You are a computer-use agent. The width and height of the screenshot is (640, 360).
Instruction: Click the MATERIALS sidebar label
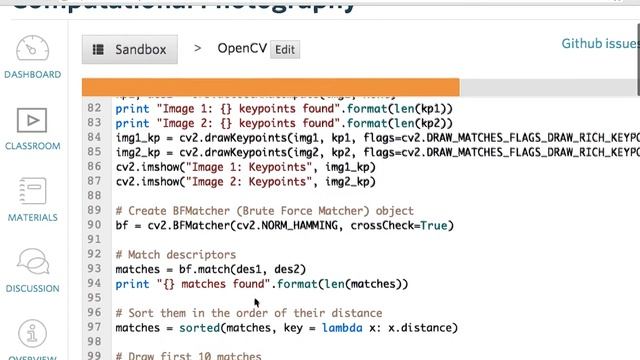click(33, 218)
